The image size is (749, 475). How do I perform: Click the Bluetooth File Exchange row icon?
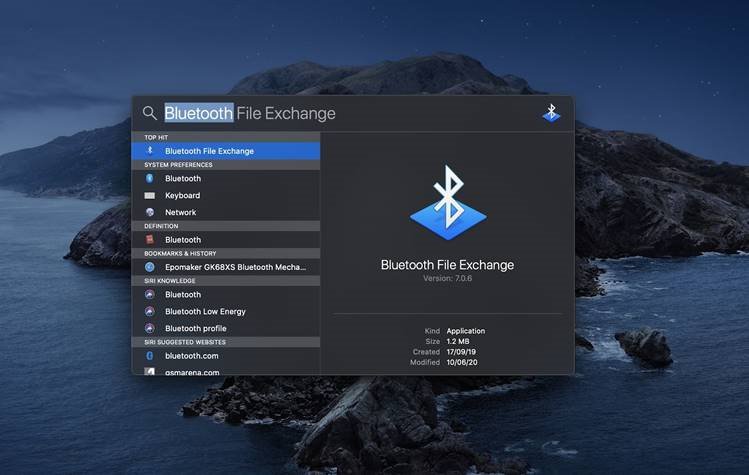tap(150, 151)
